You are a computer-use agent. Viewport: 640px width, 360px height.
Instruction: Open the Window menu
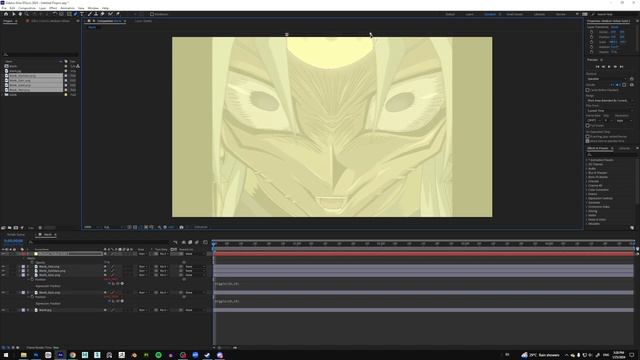[93, 8]
